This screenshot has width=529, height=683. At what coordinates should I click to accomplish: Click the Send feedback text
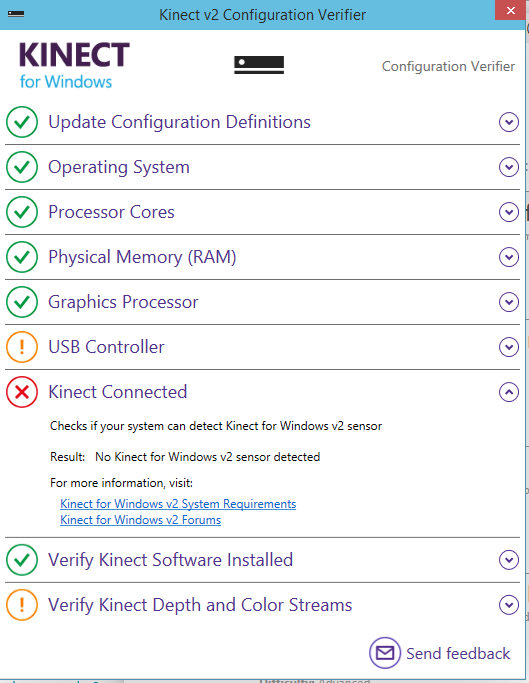[x=458, y=653]
